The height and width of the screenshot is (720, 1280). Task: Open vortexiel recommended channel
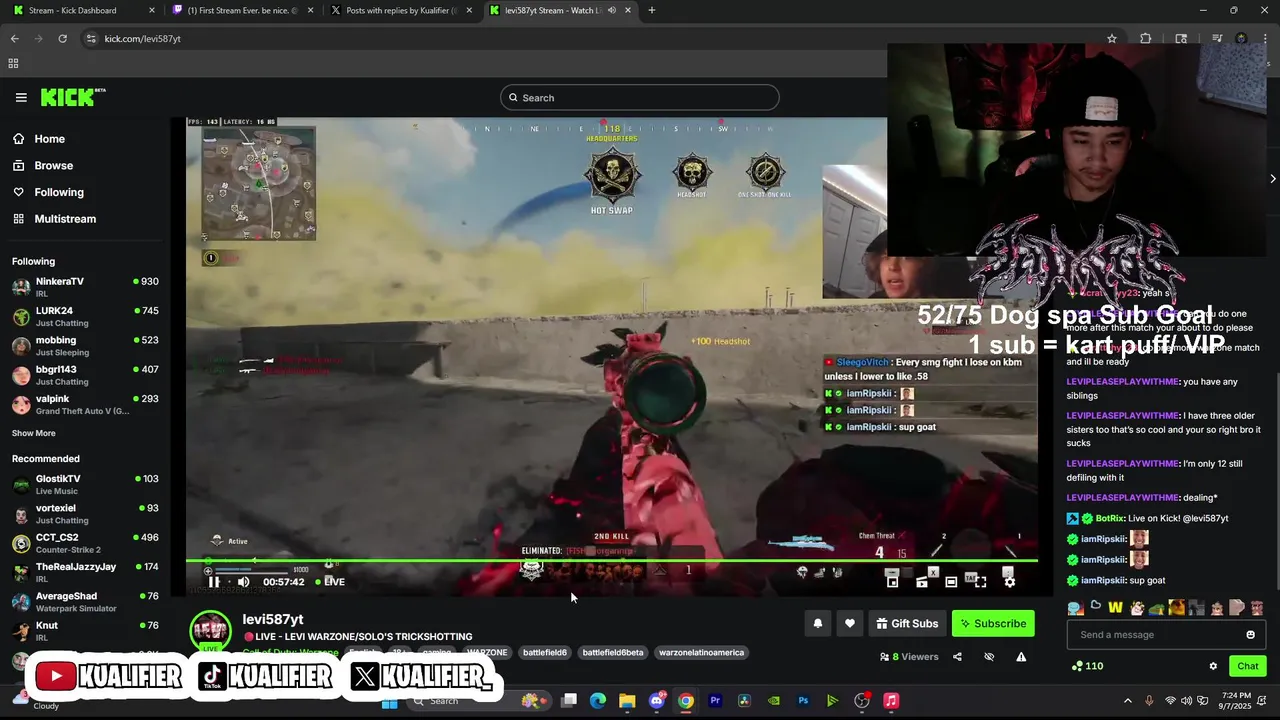[85, 513]
